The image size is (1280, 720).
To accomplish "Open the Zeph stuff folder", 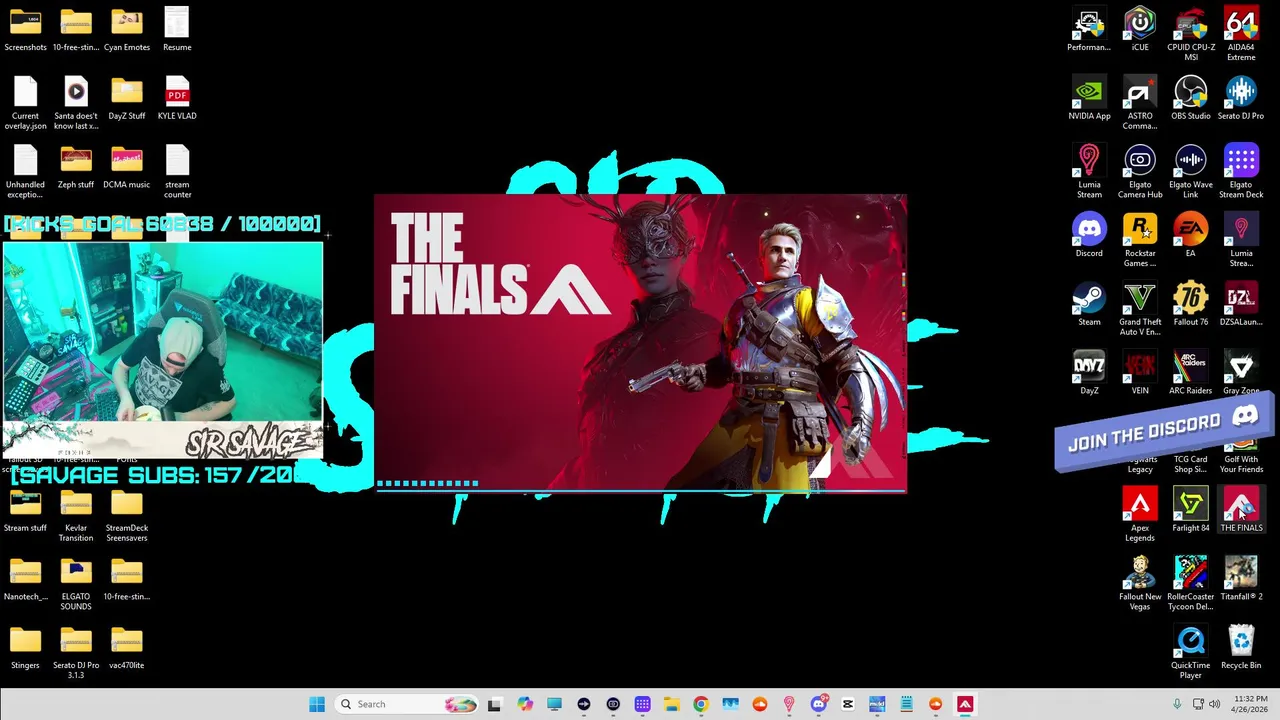I will tap(76, 167).
